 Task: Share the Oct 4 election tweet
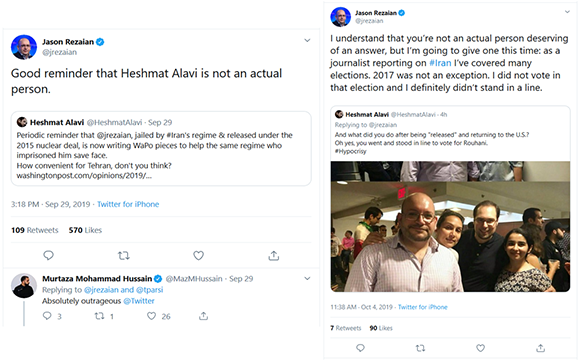pyautogui.click(x=540, y=348)
